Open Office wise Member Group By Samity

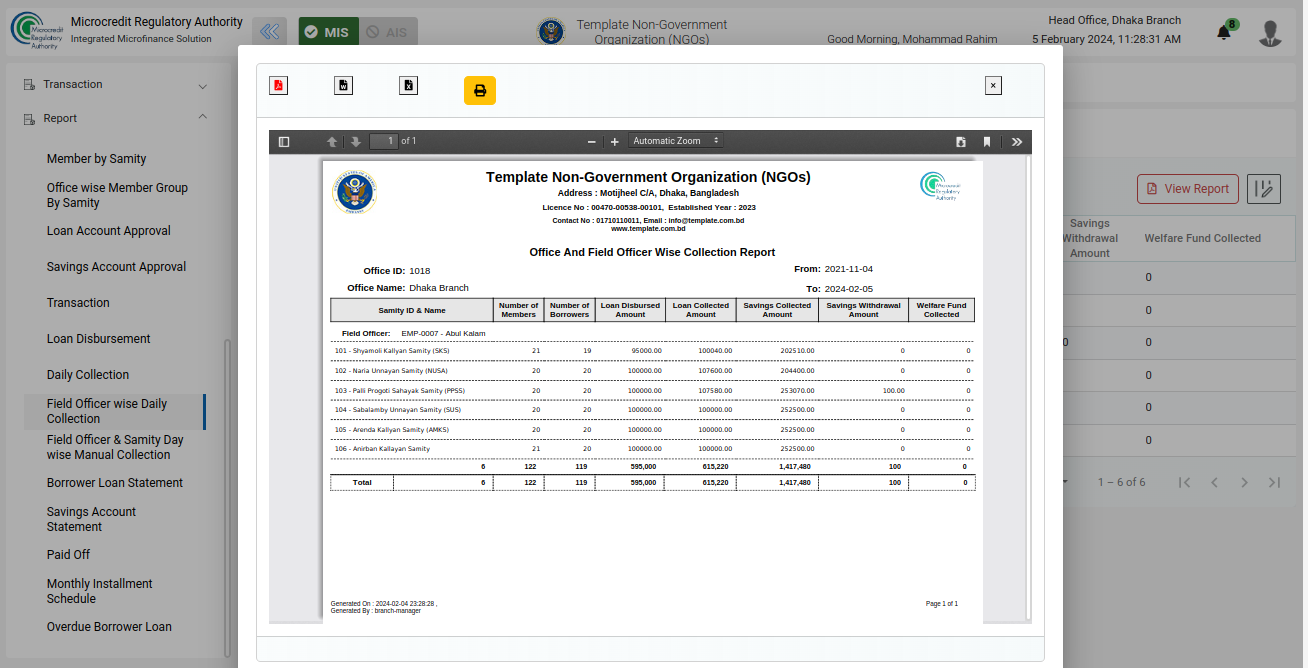point(117,195)
